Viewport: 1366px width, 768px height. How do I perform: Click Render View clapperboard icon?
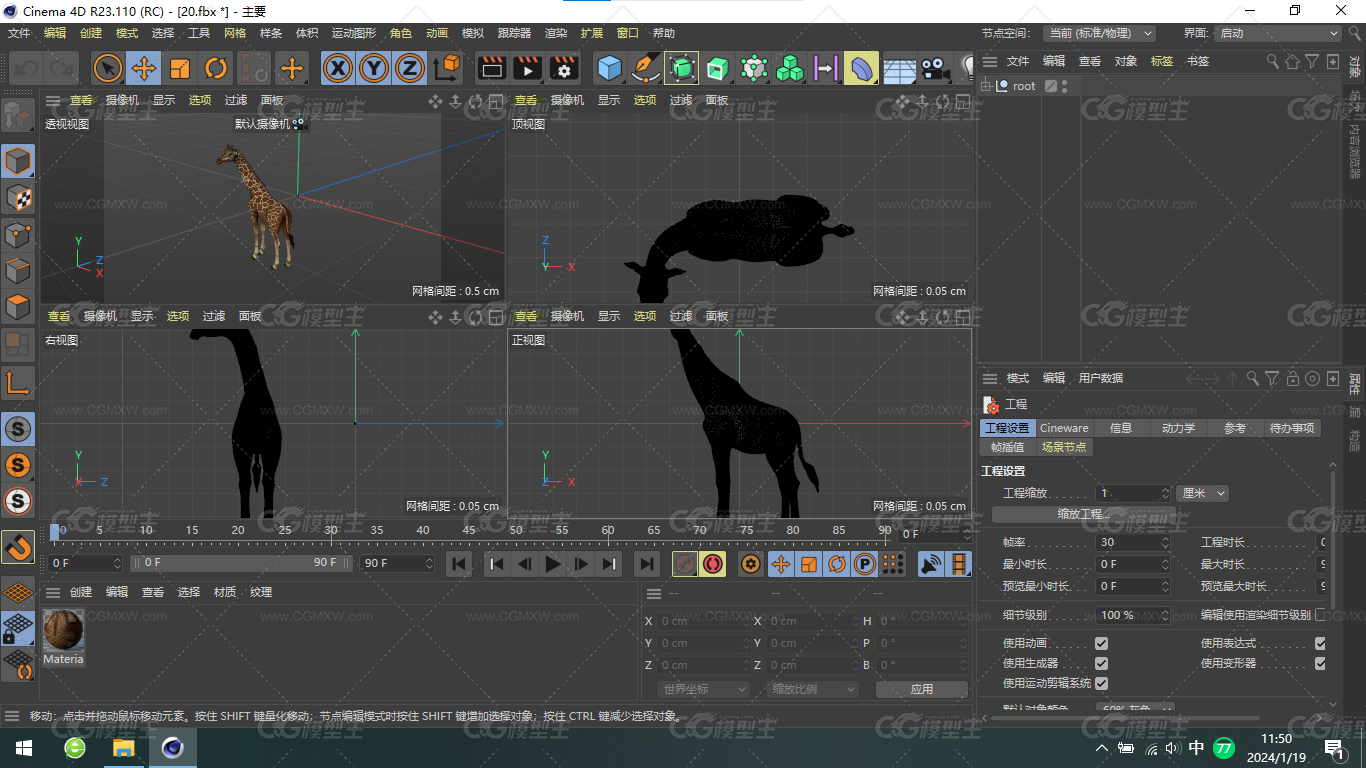tap(491, 68)
